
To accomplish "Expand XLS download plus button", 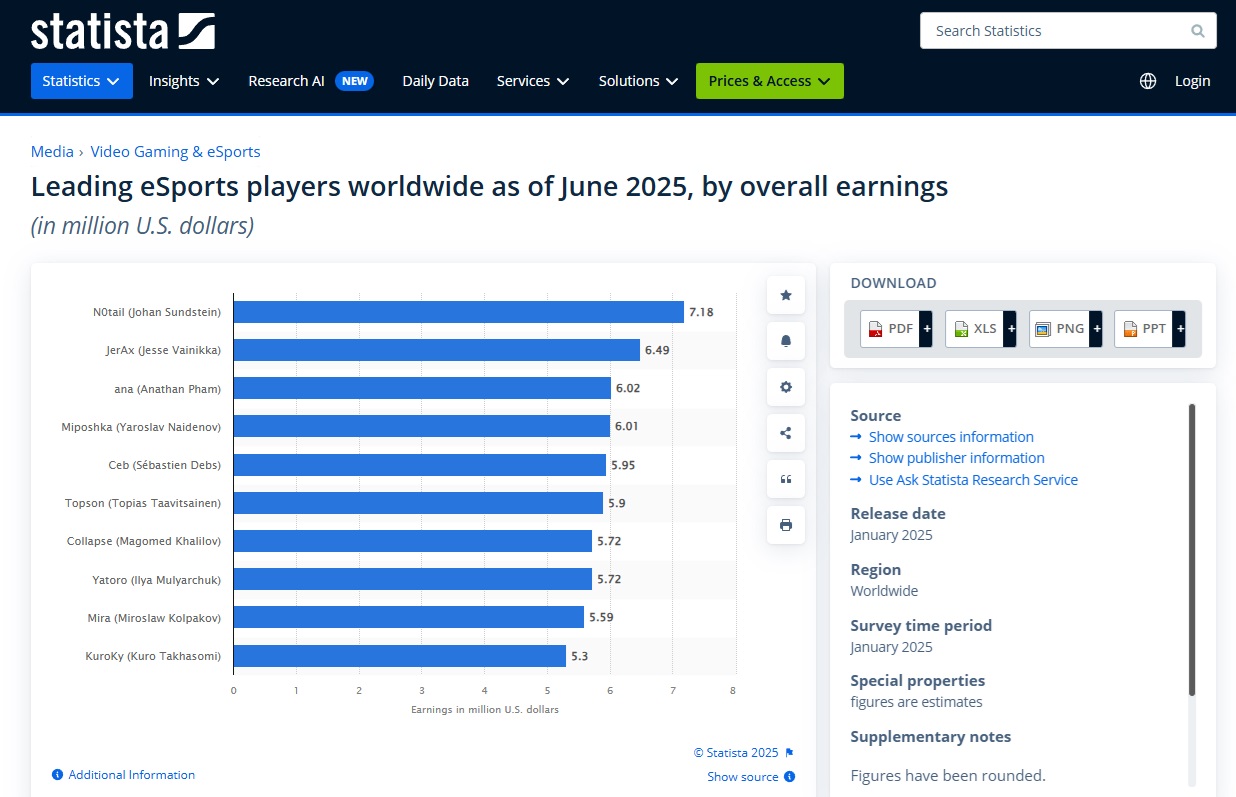I will 1010,329.
